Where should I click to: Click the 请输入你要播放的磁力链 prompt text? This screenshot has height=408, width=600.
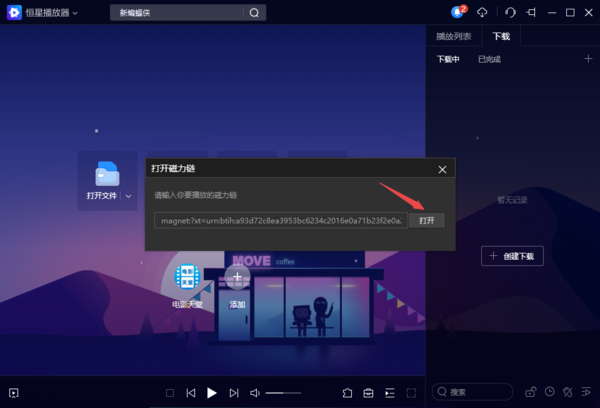click(x=196, y=195)
